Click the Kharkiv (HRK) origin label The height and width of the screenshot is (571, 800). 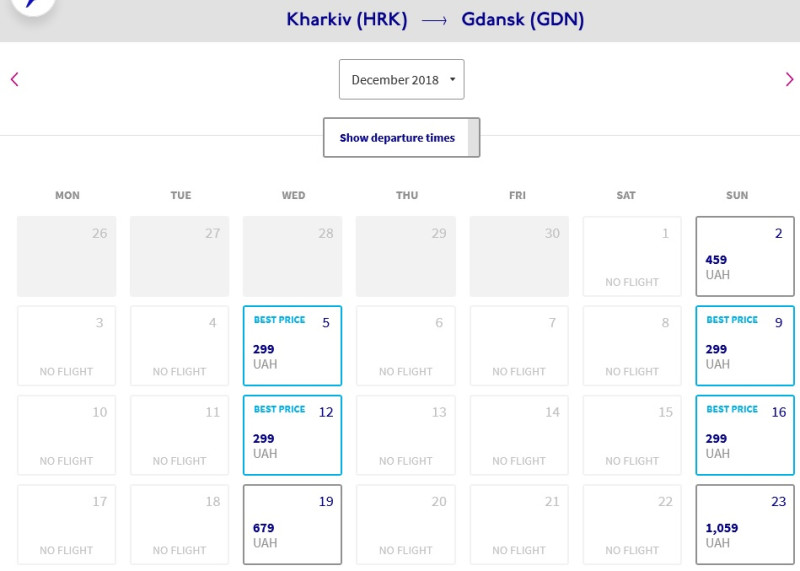347,20
